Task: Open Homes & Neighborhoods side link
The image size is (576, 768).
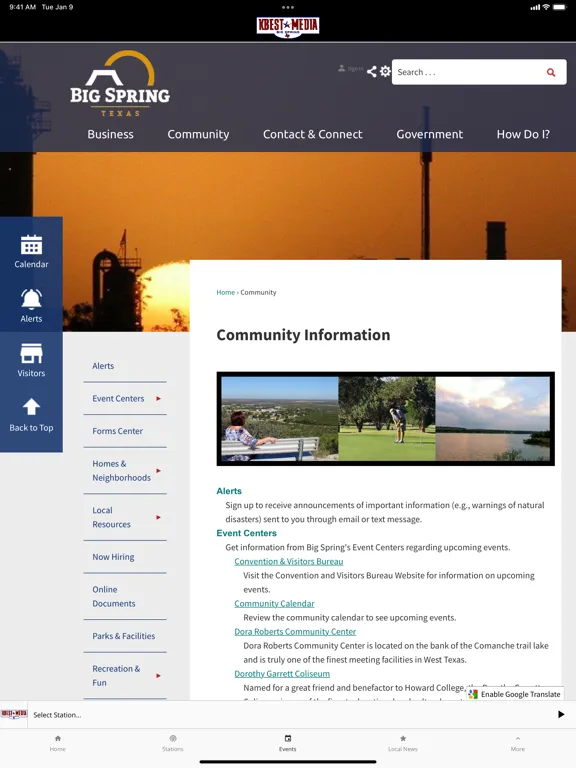Action: pos(121,471)
